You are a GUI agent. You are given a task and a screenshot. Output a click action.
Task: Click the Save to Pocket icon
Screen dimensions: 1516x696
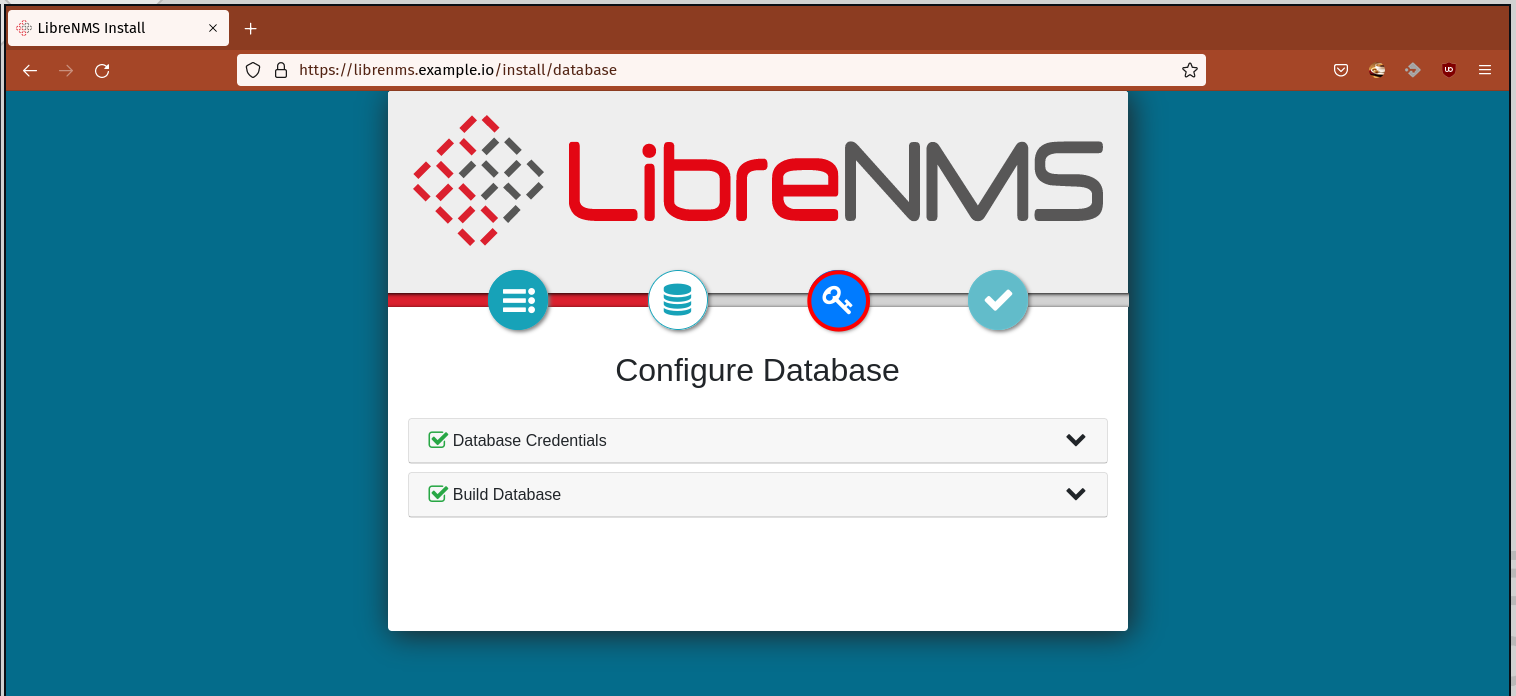point(1341,70)
